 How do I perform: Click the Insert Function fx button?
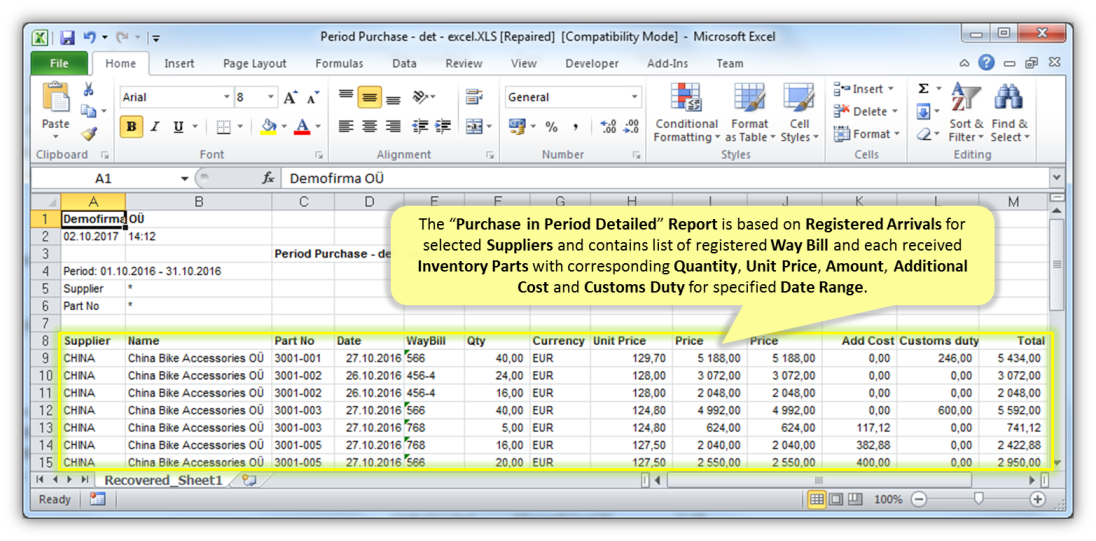point(268,179)
